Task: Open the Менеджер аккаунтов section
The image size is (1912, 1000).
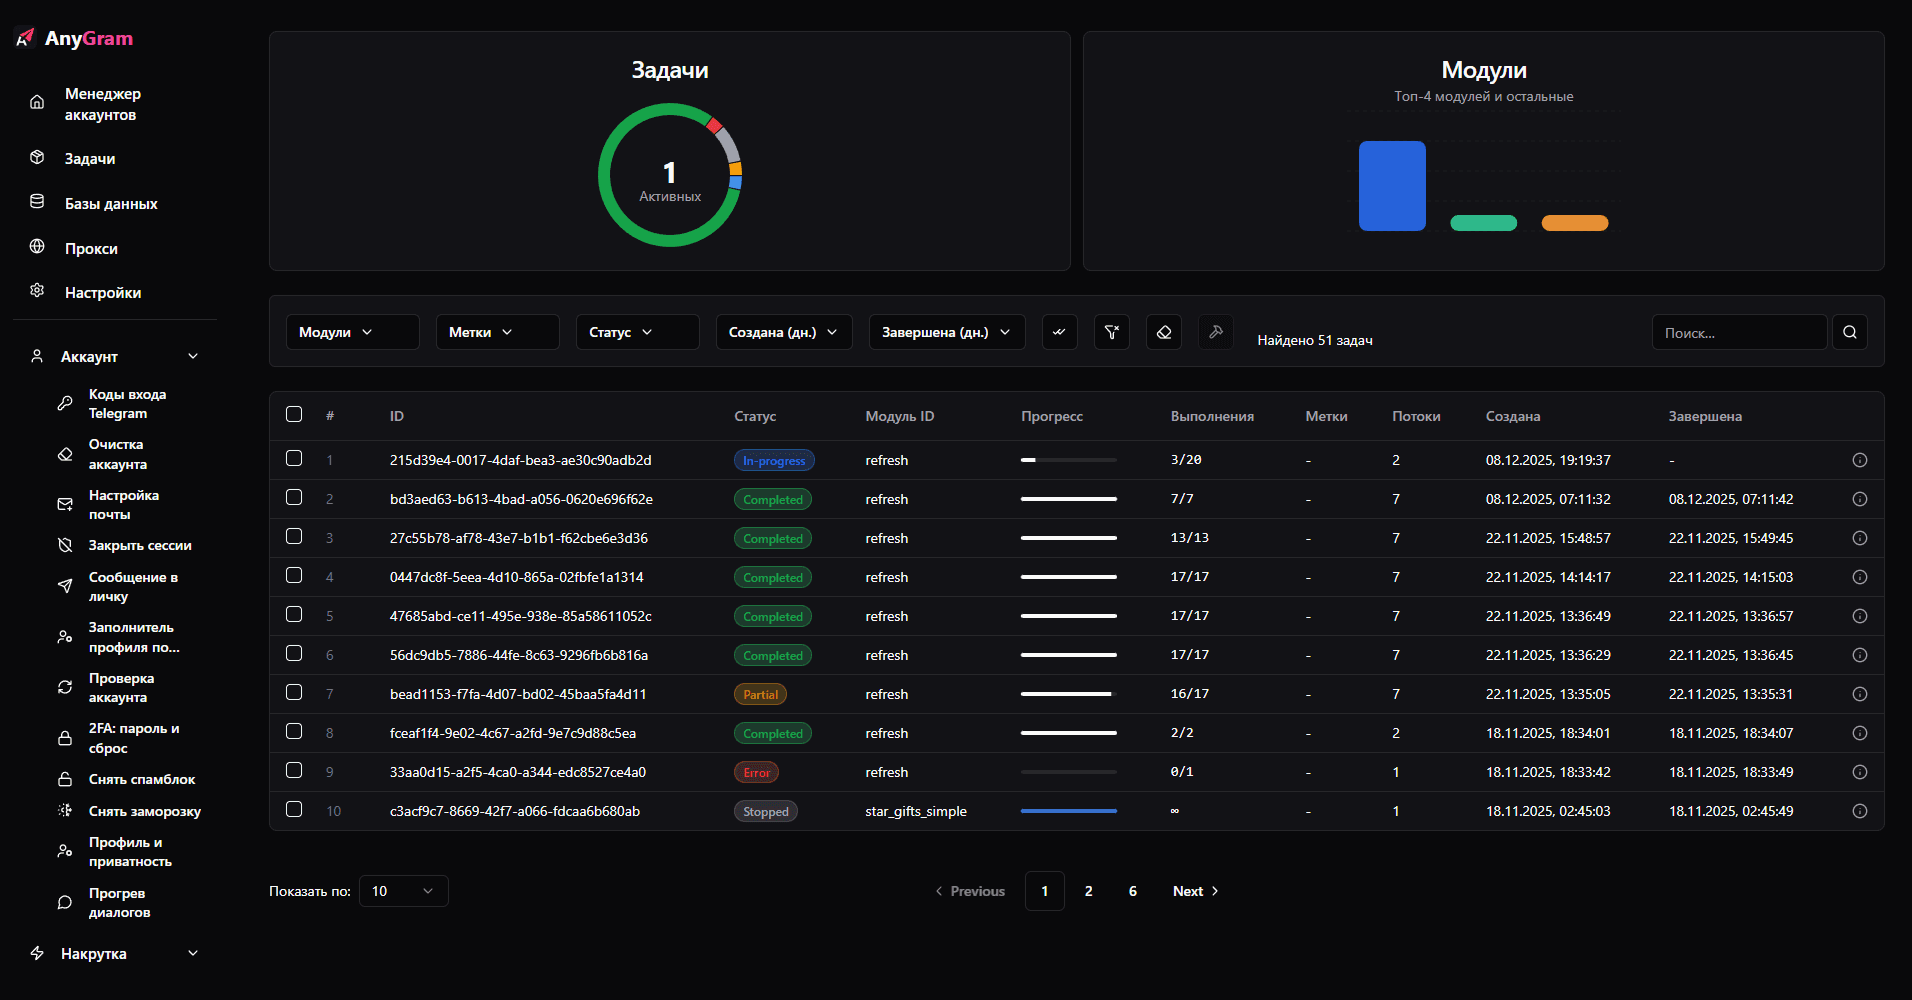Action: point(103,103)
